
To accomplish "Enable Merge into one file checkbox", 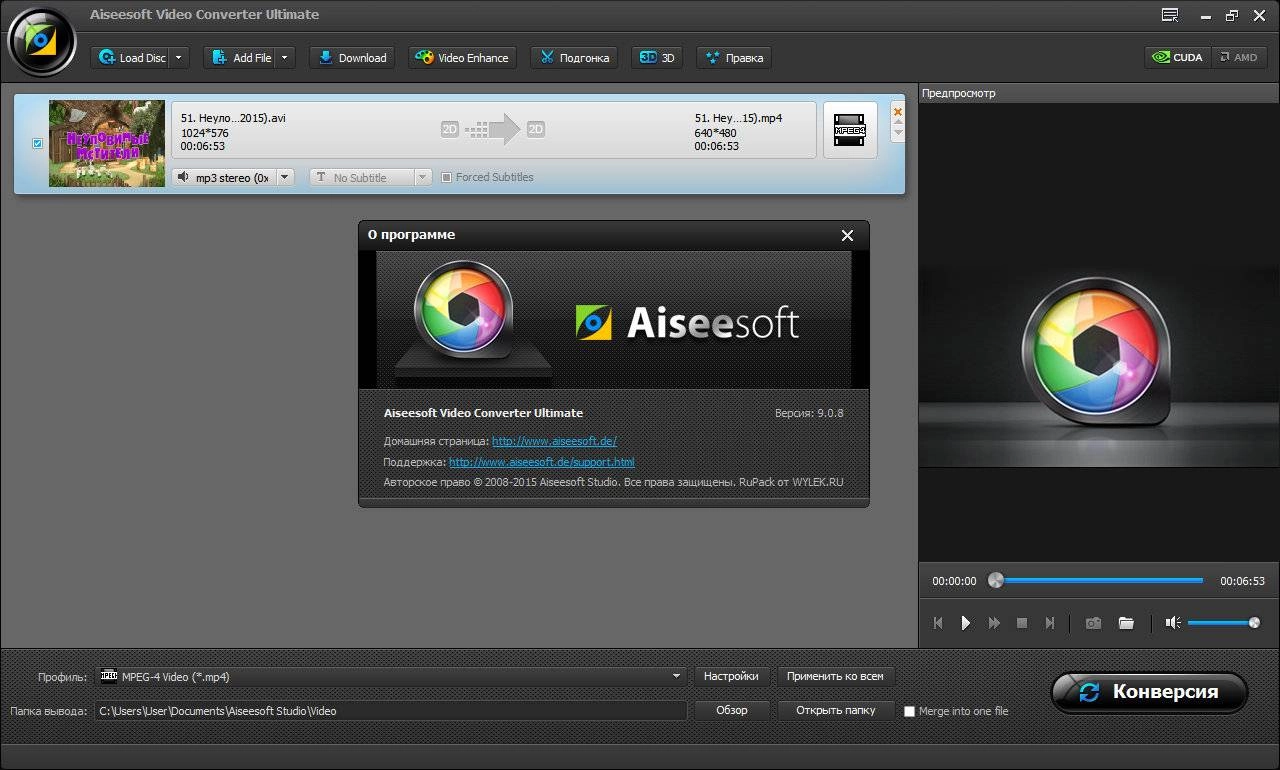I will [x=909, y=711].
